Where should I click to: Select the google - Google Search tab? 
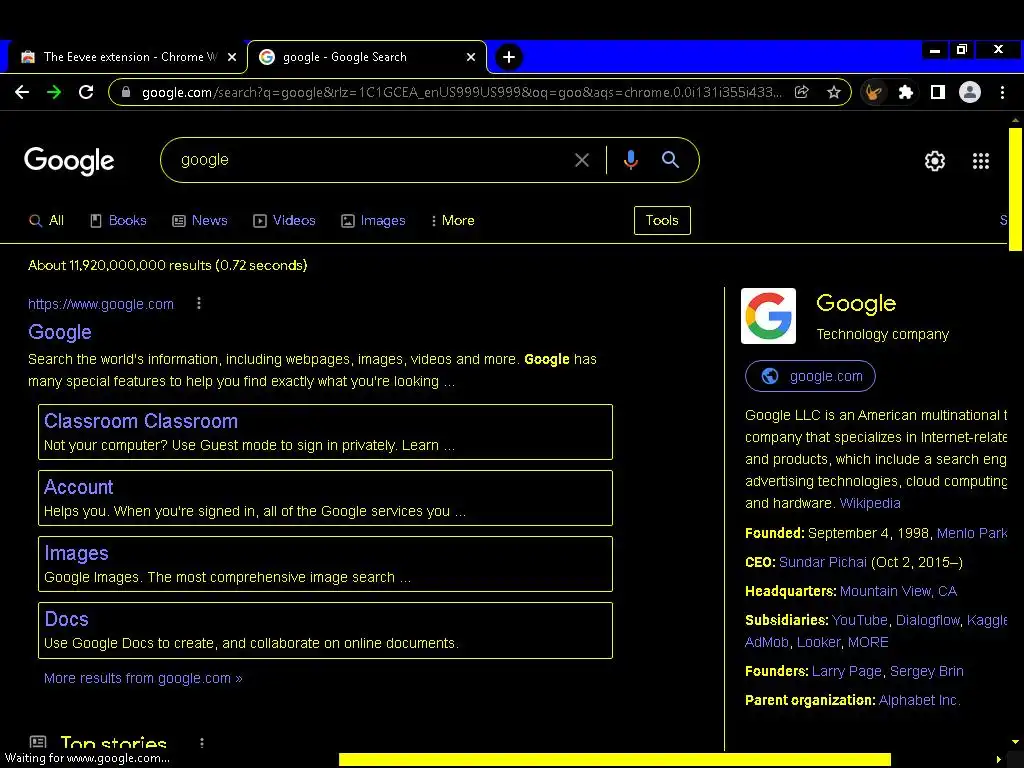pyautogui.click(x=367, y=57)
